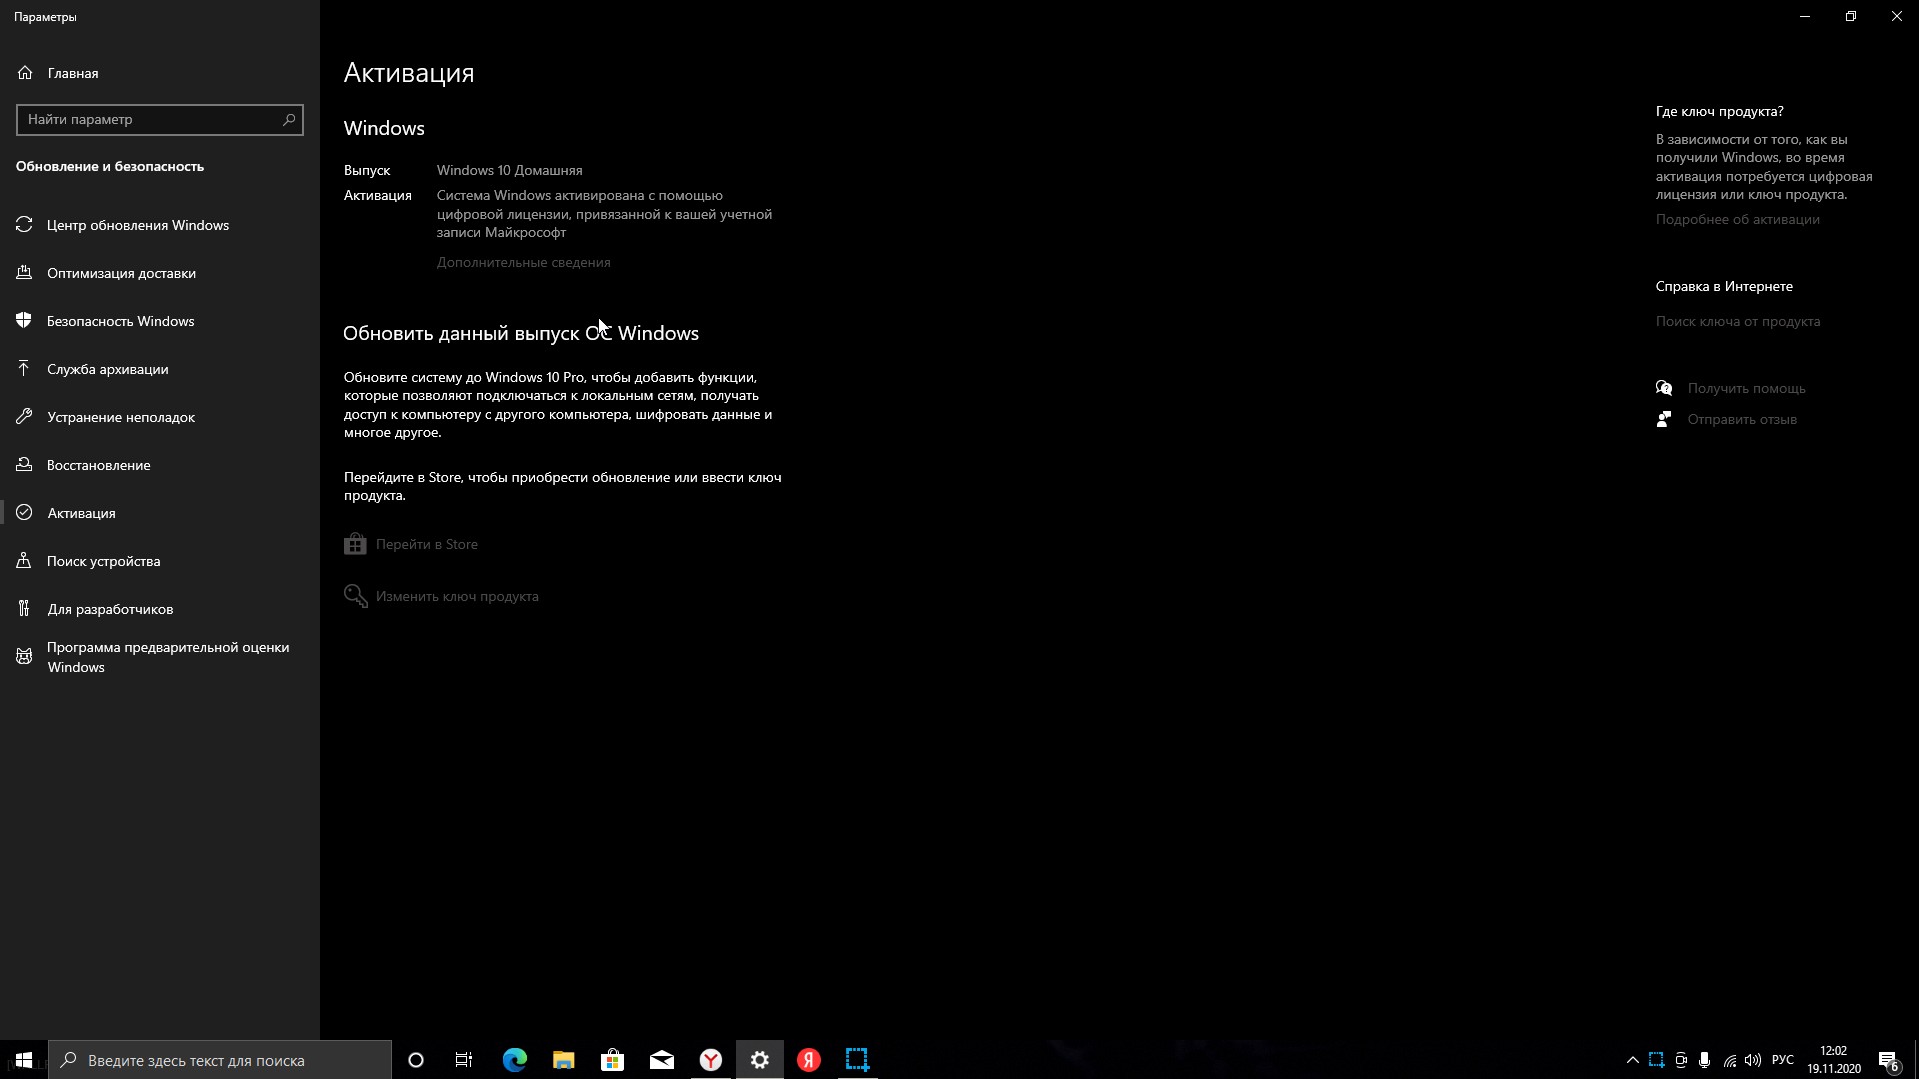Open red Yandex app on taskbar
The height and width of the screenshot is (1079, 1919).
(x=809, y=1060)
